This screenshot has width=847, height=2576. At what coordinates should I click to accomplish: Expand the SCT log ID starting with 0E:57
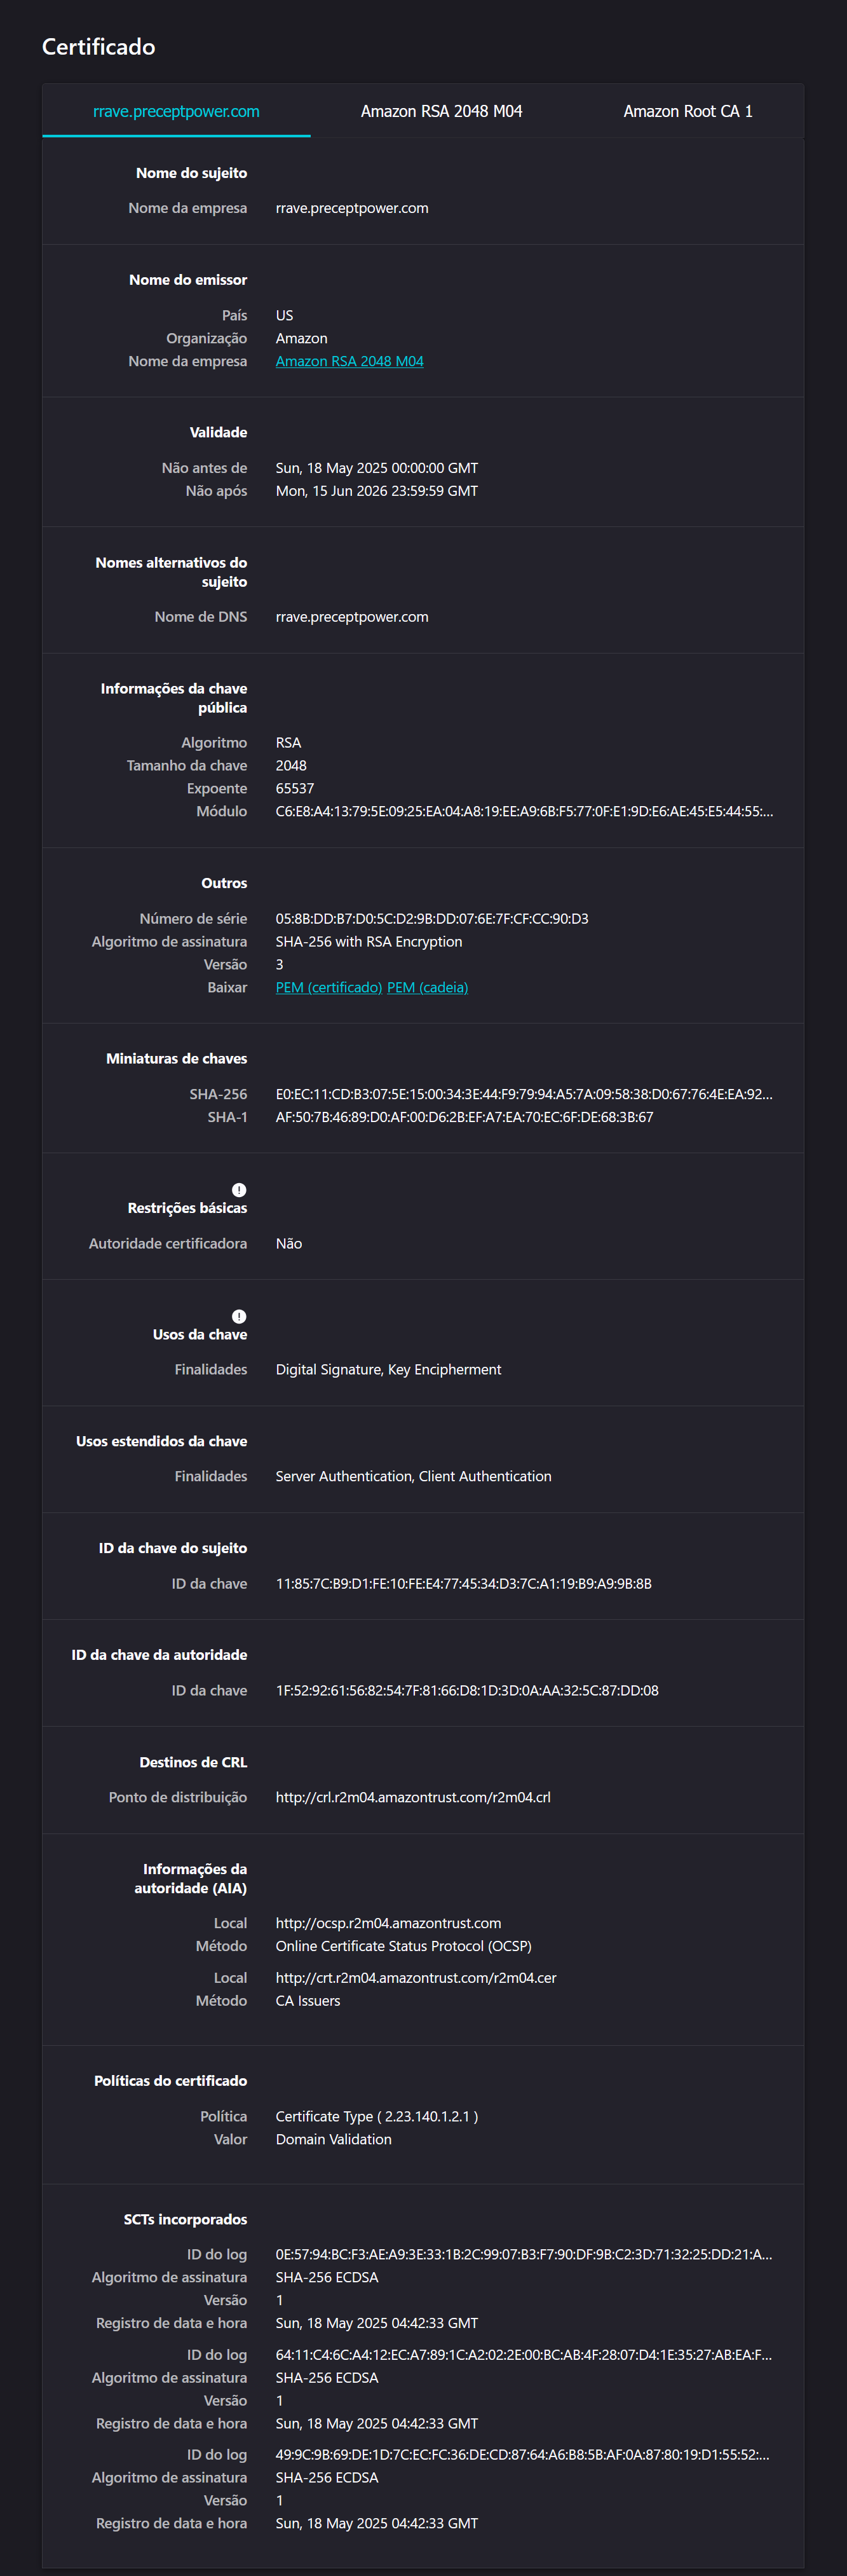coord(523,2254)
